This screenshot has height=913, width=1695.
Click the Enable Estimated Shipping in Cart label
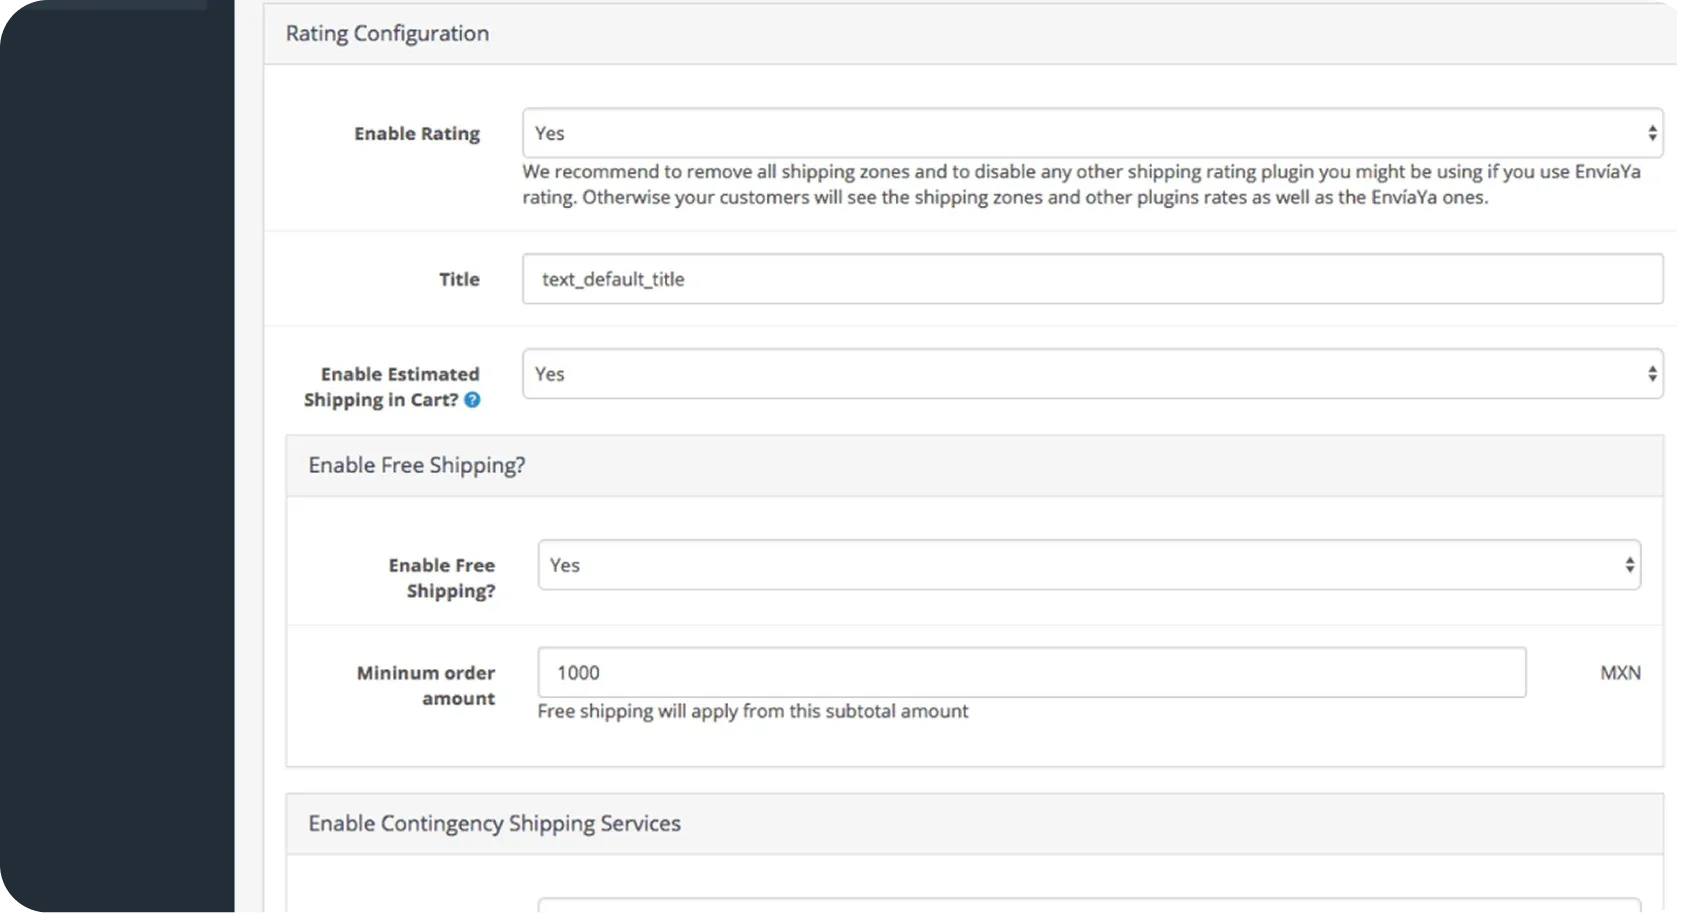(392, 387)
